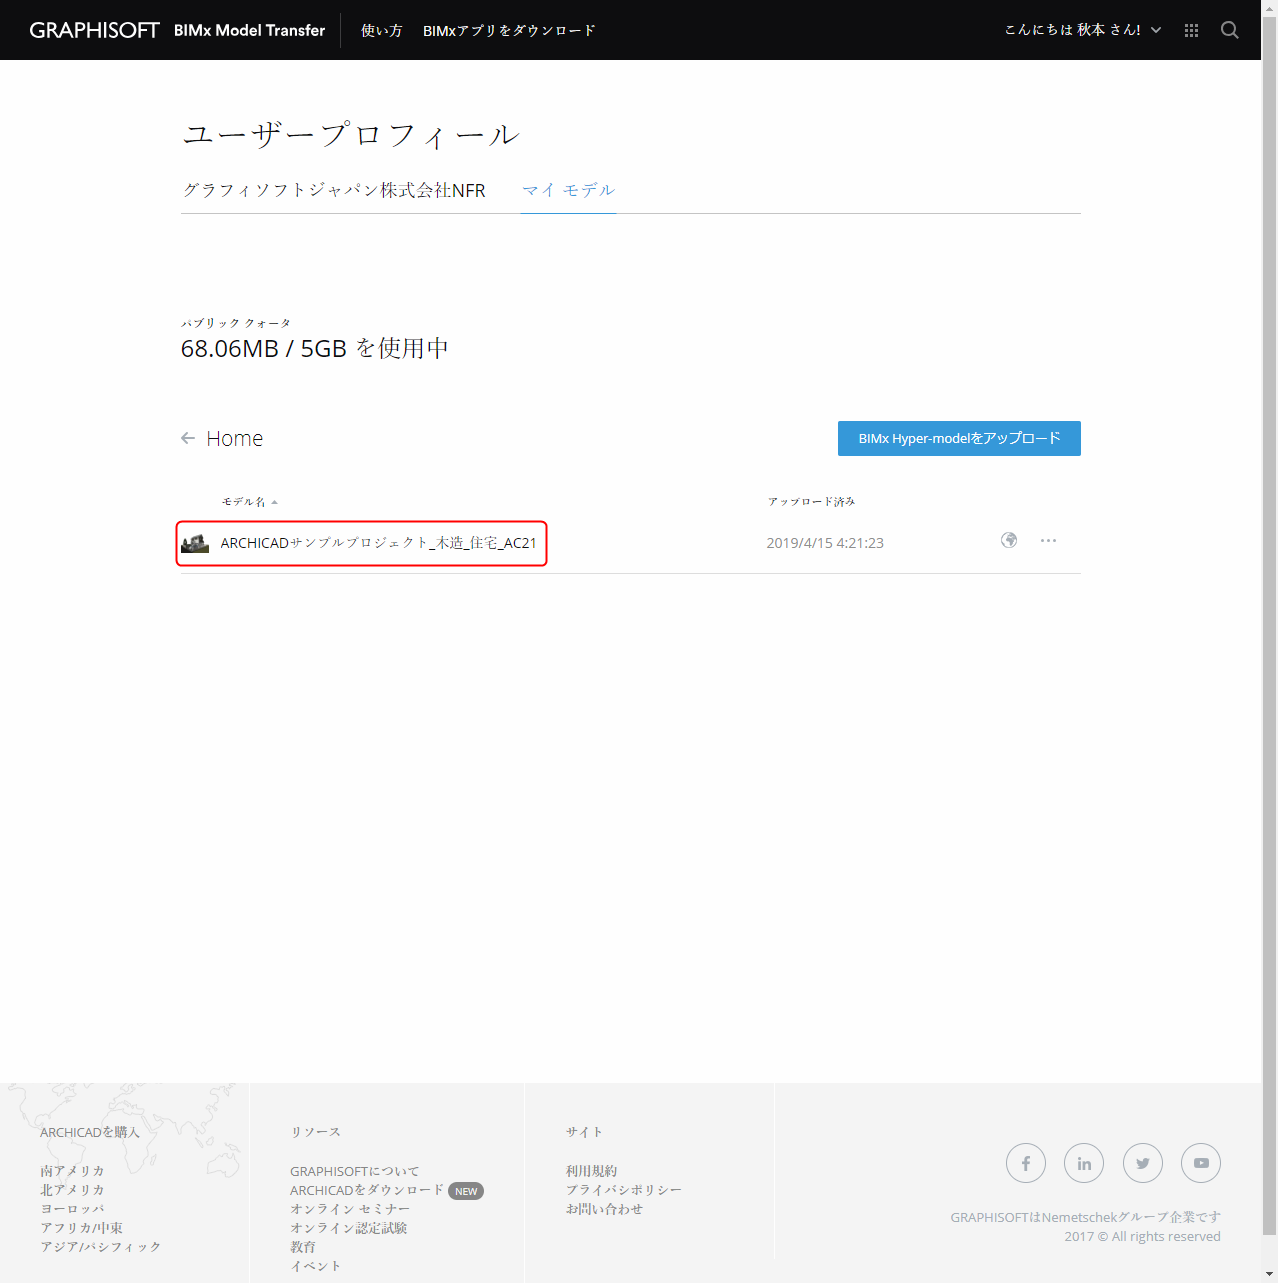Click the search magnifier icon
Image resolution: width=1278 pixels, height=1283 pixels.
coord(1230,30)
